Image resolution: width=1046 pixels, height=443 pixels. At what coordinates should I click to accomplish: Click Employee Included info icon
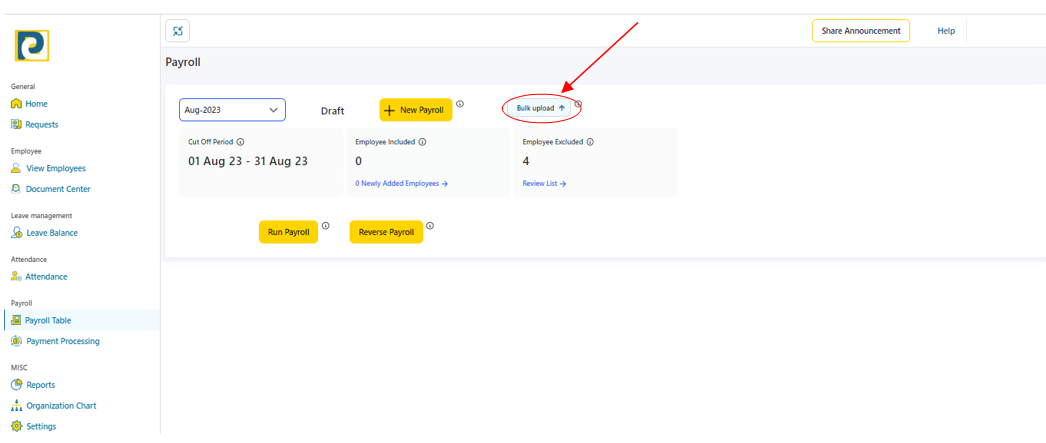422,142
